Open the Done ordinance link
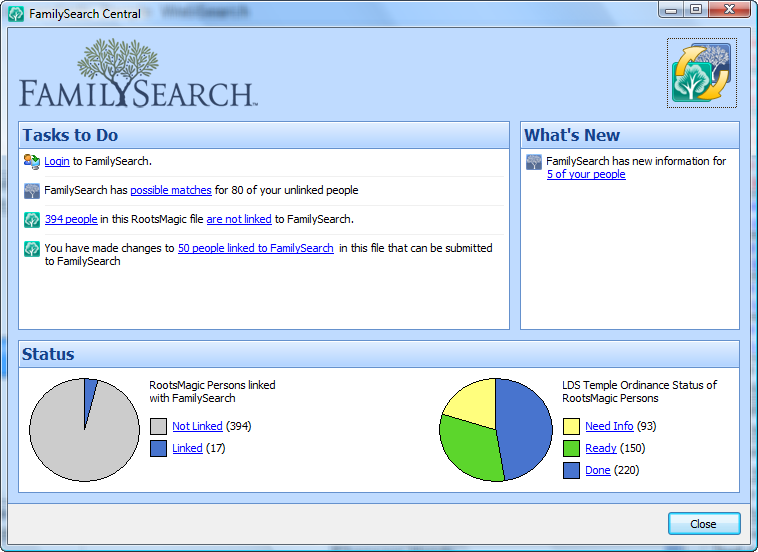 [598, 470]
